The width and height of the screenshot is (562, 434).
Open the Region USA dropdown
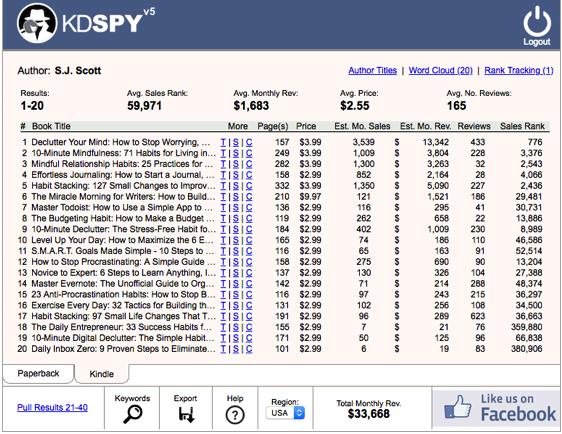[x=285, y=413]
